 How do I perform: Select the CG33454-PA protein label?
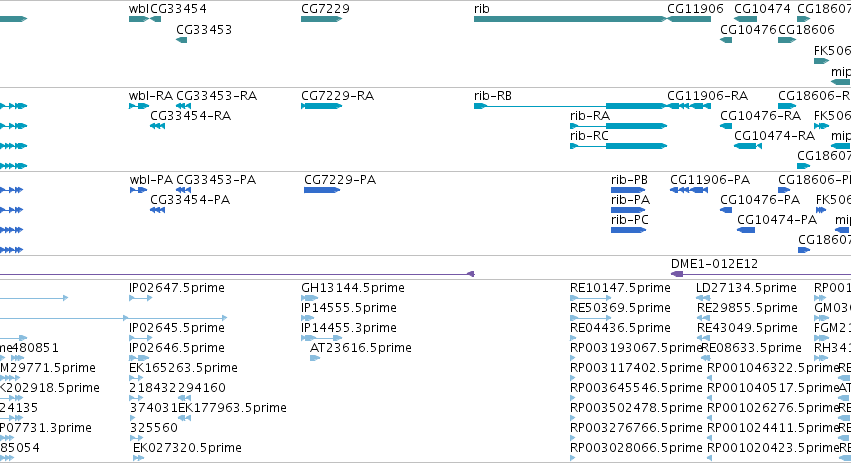tap(190, 200)
